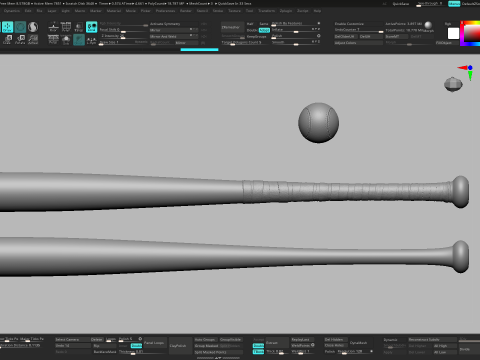Click the Activate Symmetry button
480x360 pixels.
point(174,24)
